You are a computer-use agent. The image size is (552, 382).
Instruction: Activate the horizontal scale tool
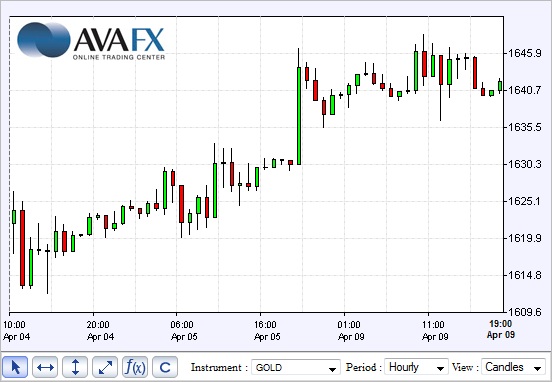pos(45,367)
